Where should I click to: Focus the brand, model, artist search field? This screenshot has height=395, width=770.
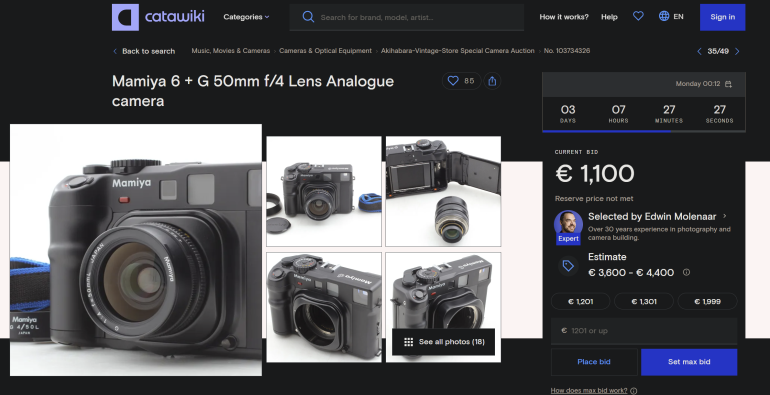pos(407,17)
